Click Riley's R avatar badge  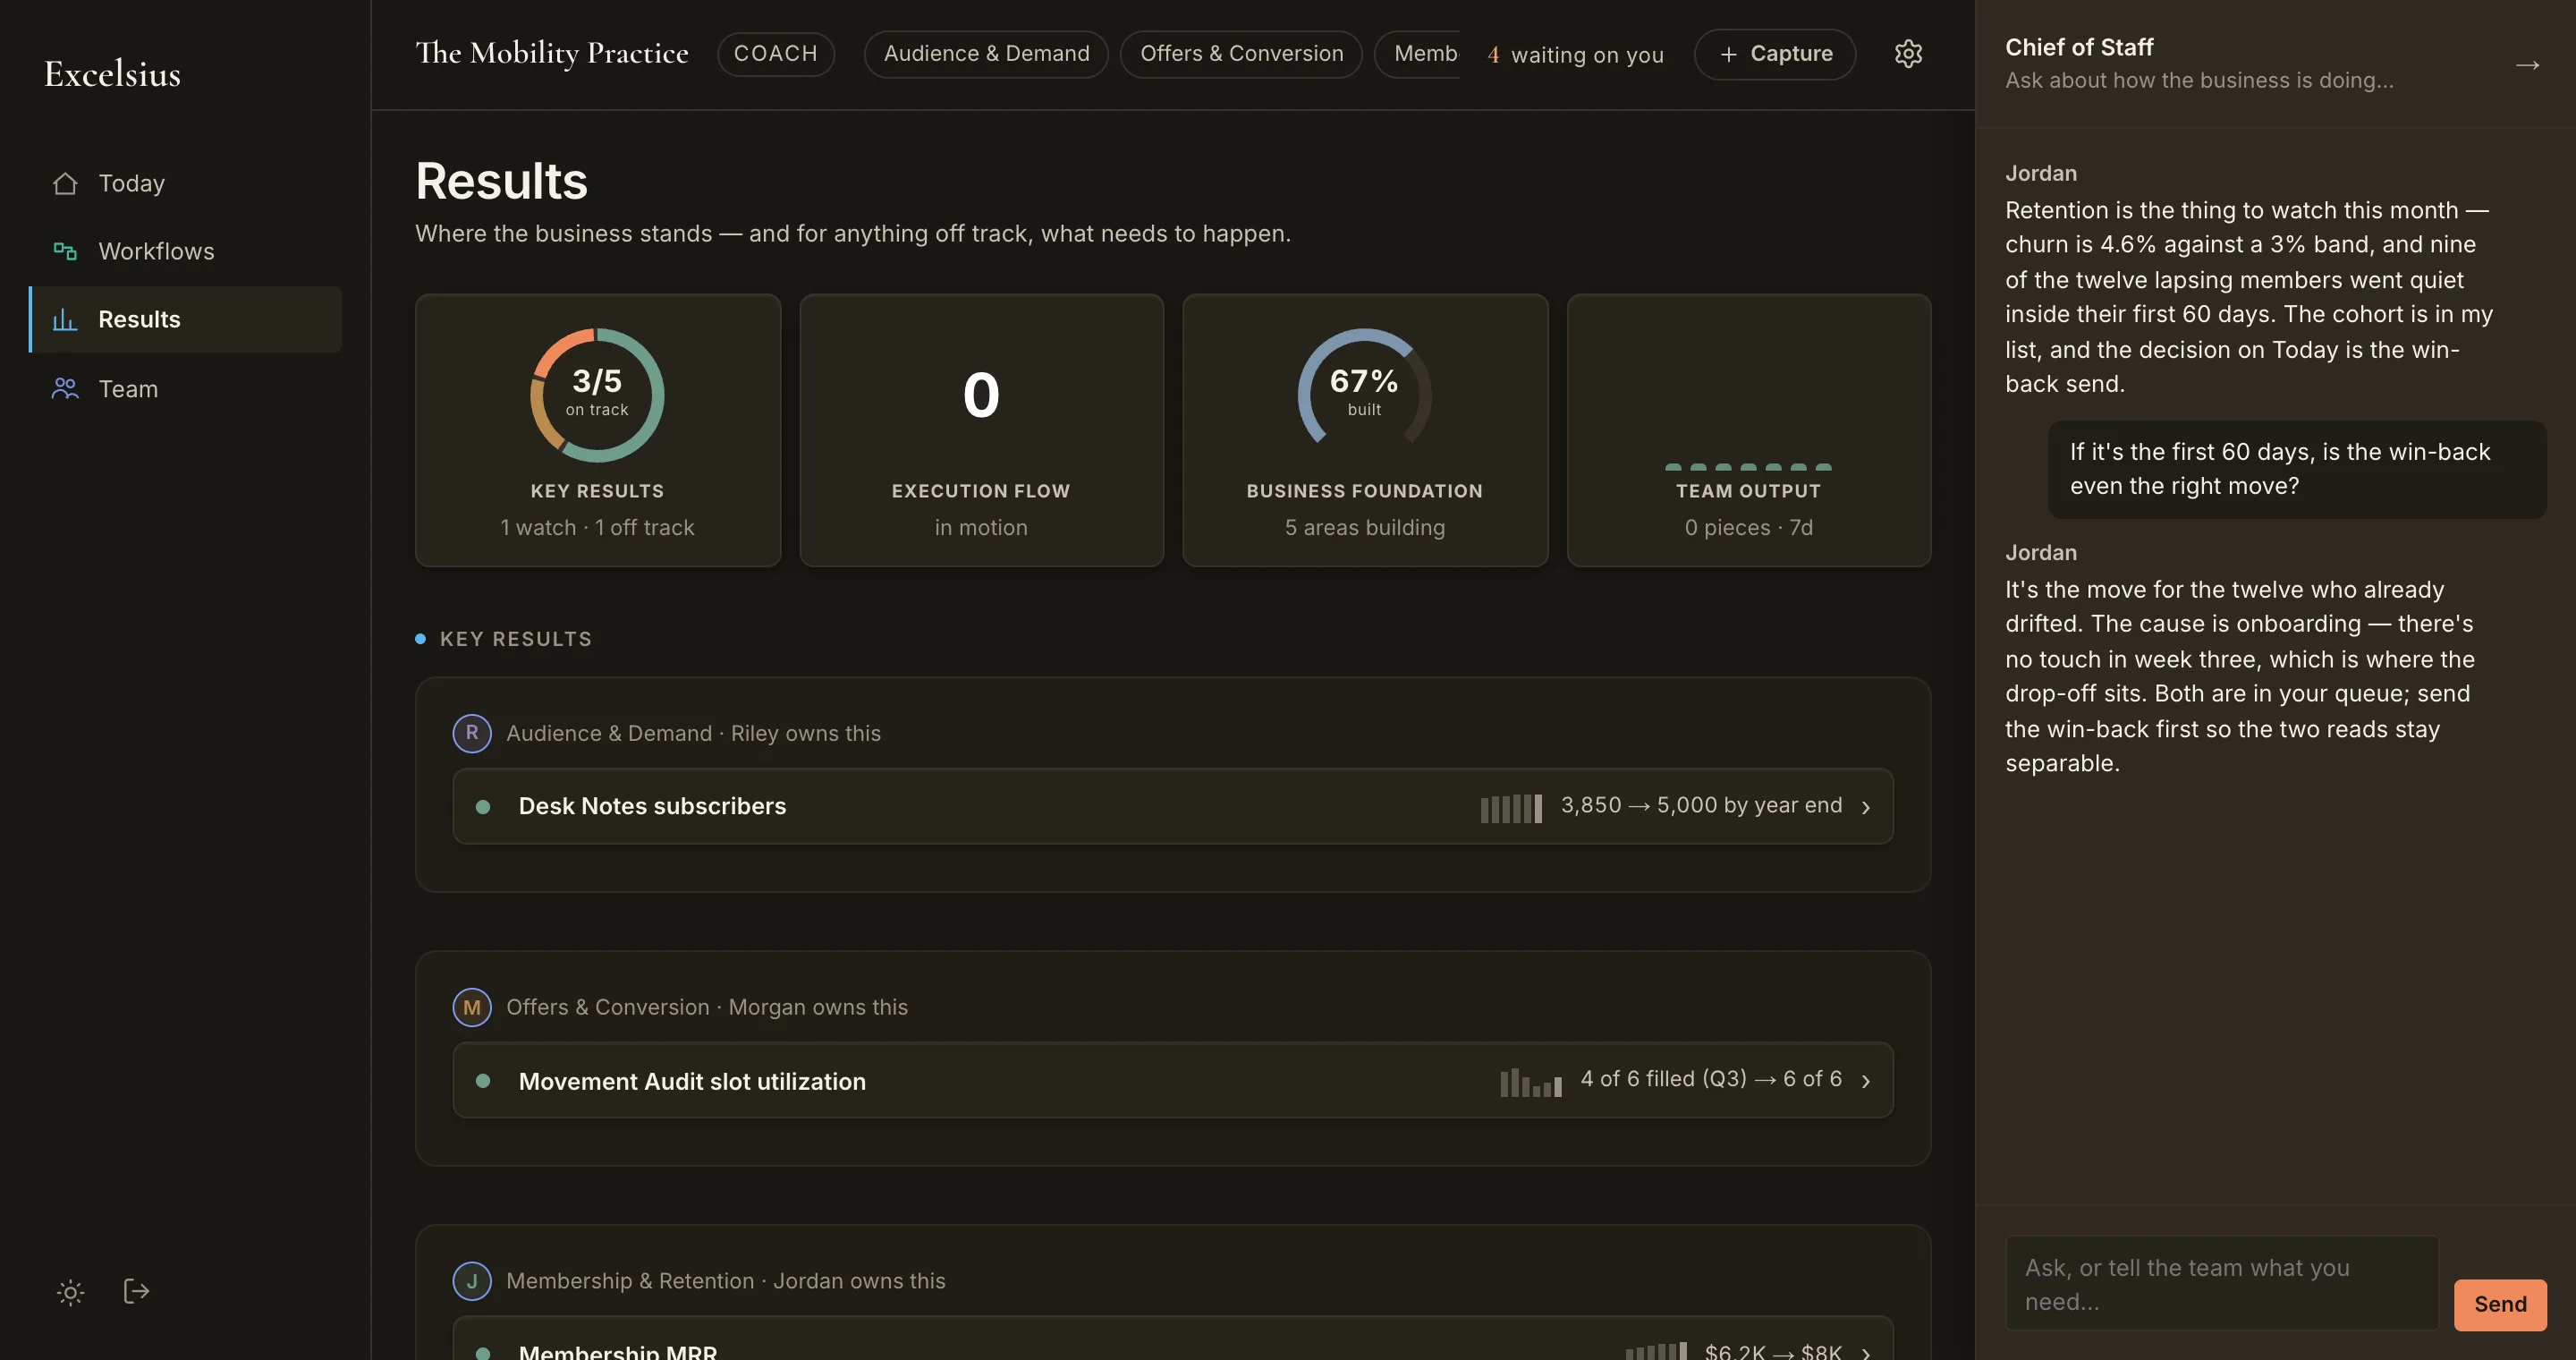pos(472,733)
